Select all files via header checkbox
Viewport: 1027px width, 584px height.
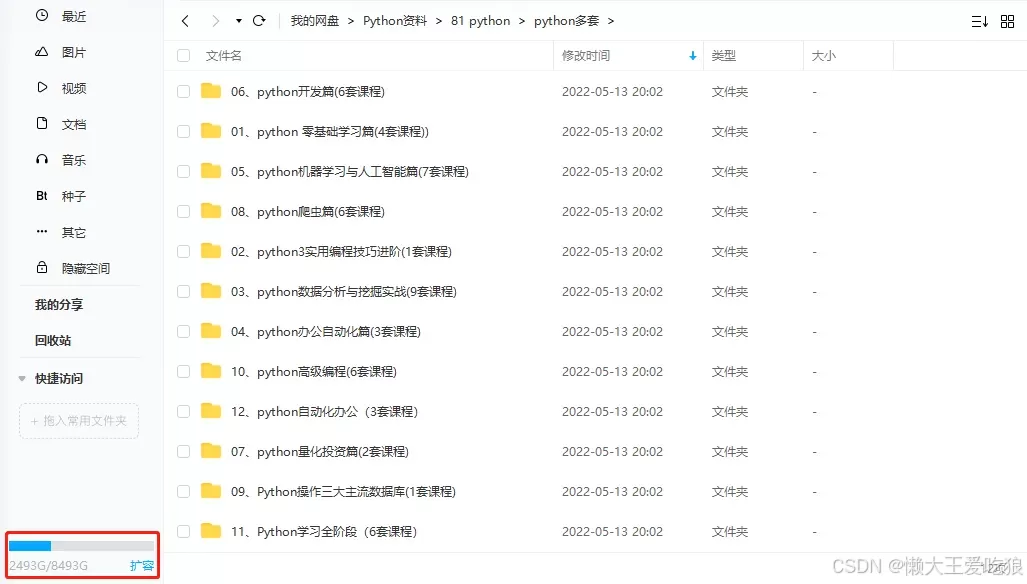pos(183,56)
